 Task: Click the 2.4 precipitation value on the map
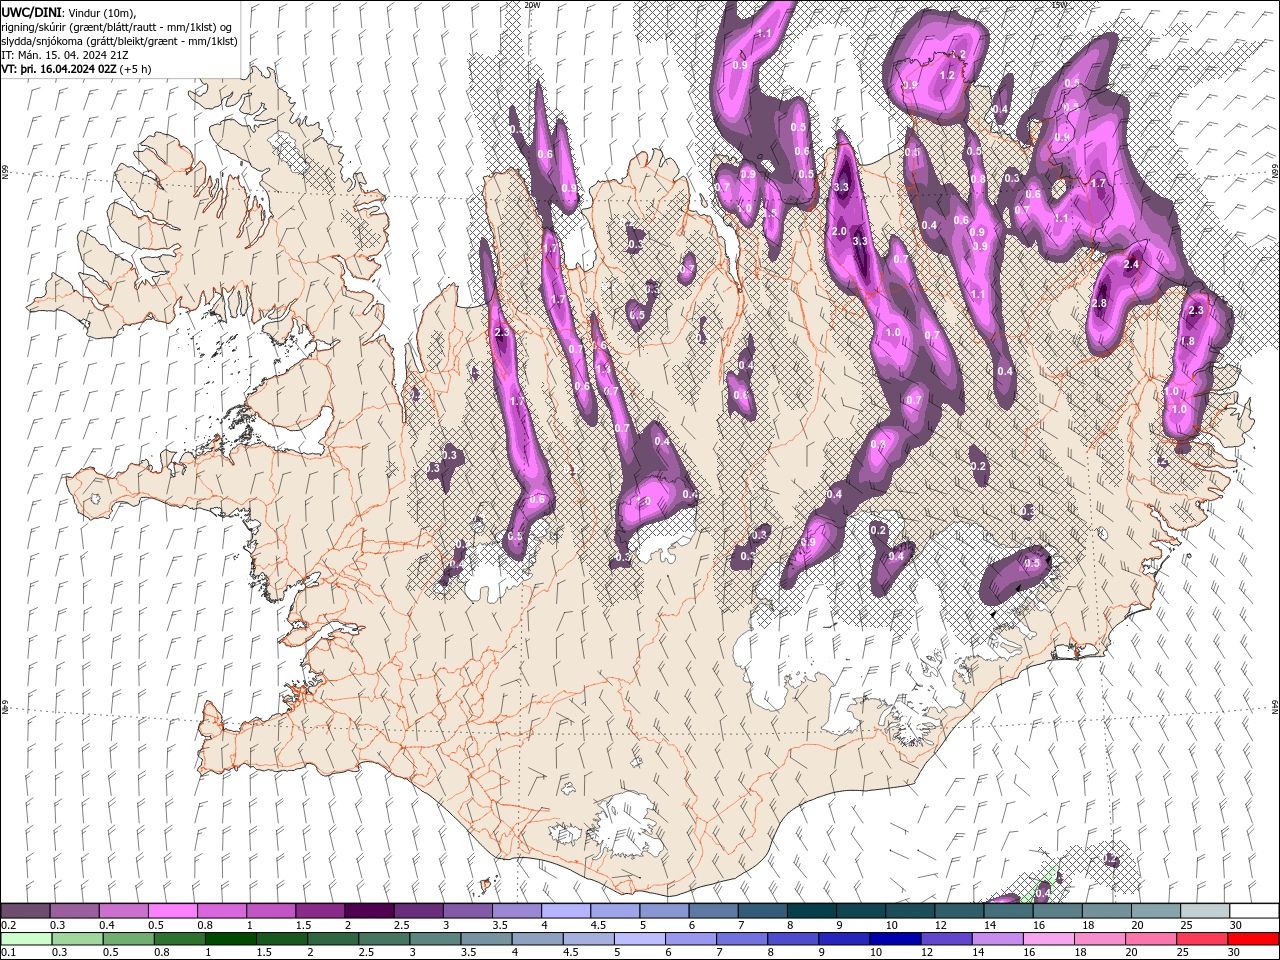[1132, 264]
